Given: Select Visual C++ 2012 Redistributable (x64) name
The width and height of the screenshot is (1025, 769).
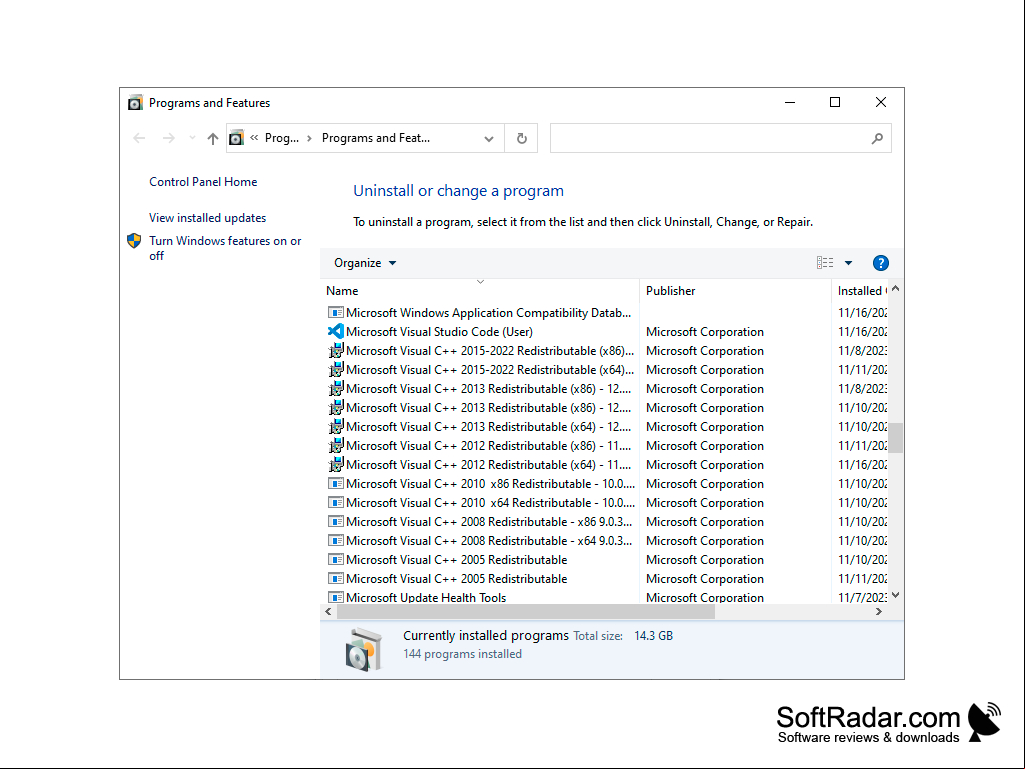Looking at the screenshot, I should pos(488,464).
